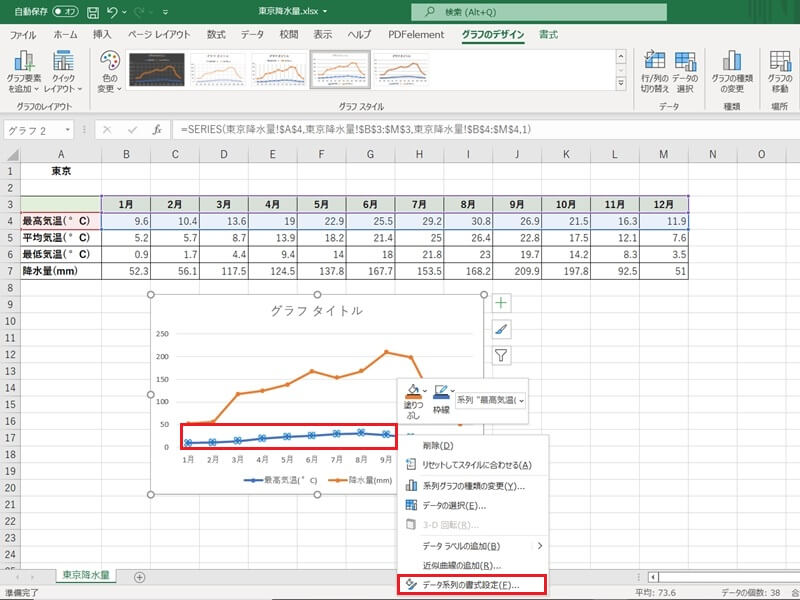Click the Undo arrow icon

pos(114,12)
